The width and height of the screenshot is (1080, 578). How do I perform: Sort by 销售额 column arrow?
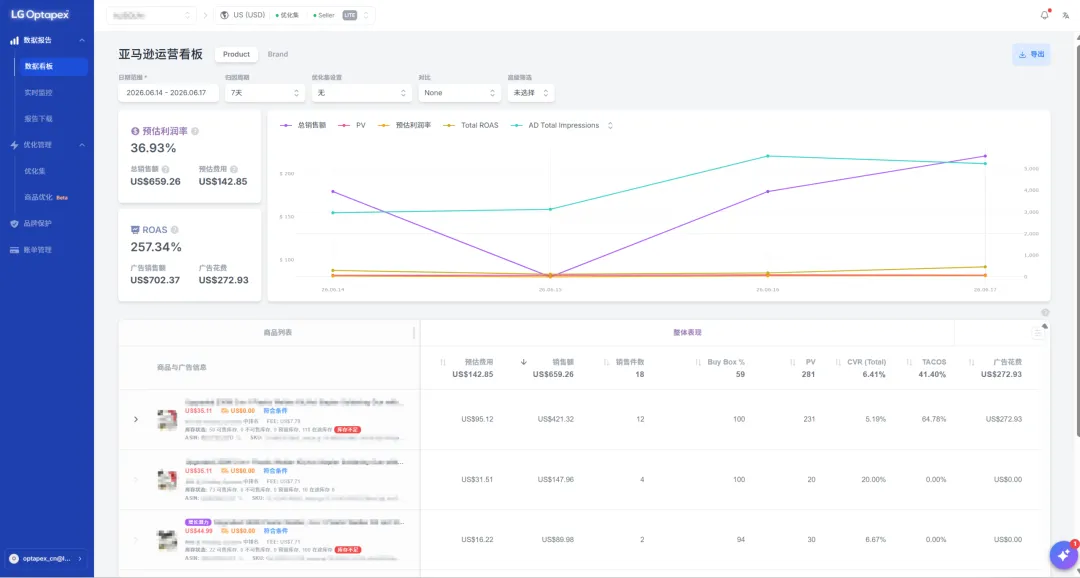click(x=523, y=362)
